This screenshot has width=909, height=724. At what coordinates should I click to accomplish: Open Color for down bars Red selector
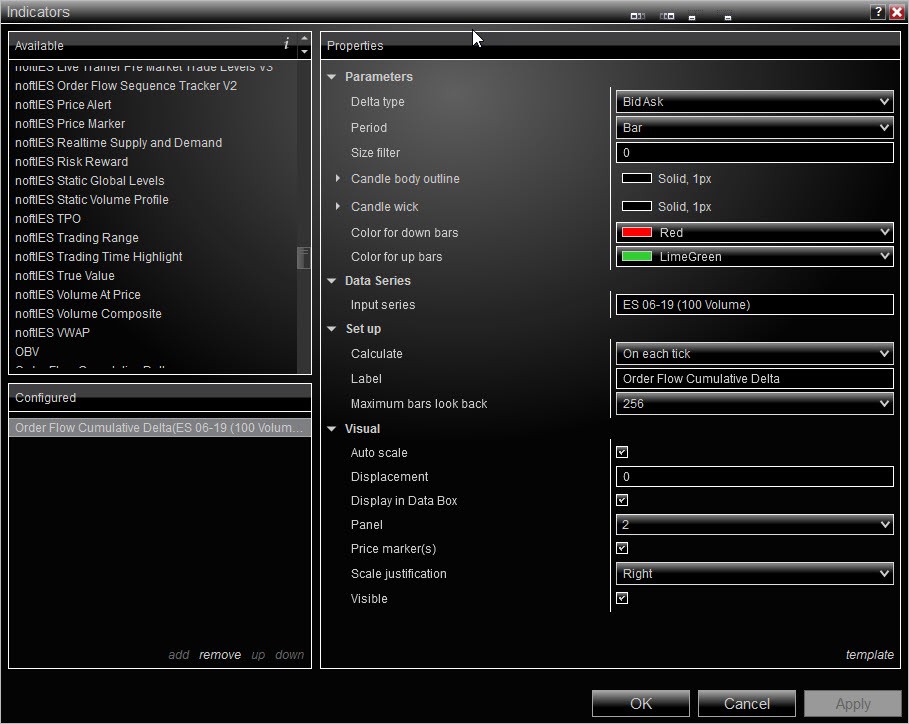click(755, 233)
